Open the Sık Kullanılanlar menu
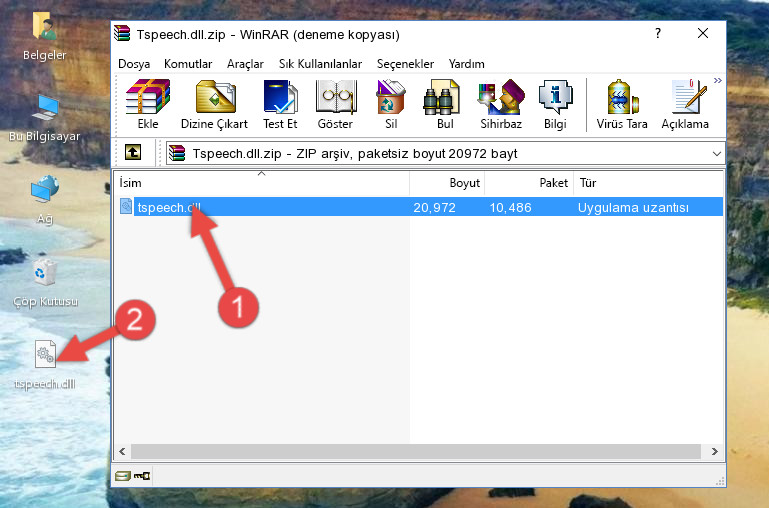This screenshot has width=769, height=508. tap(320, 64)
